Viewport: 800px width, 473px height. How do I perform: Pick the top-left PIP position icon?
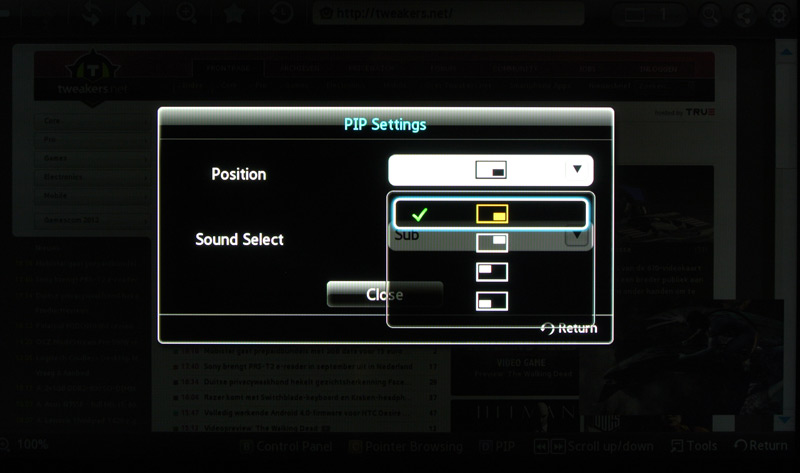(492, 272)
